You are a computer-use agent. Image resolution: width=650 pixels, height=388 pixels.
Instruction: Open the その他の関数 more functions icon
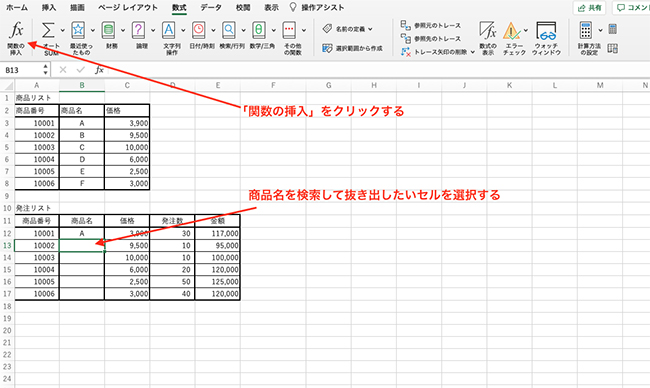tap(289, 30)
